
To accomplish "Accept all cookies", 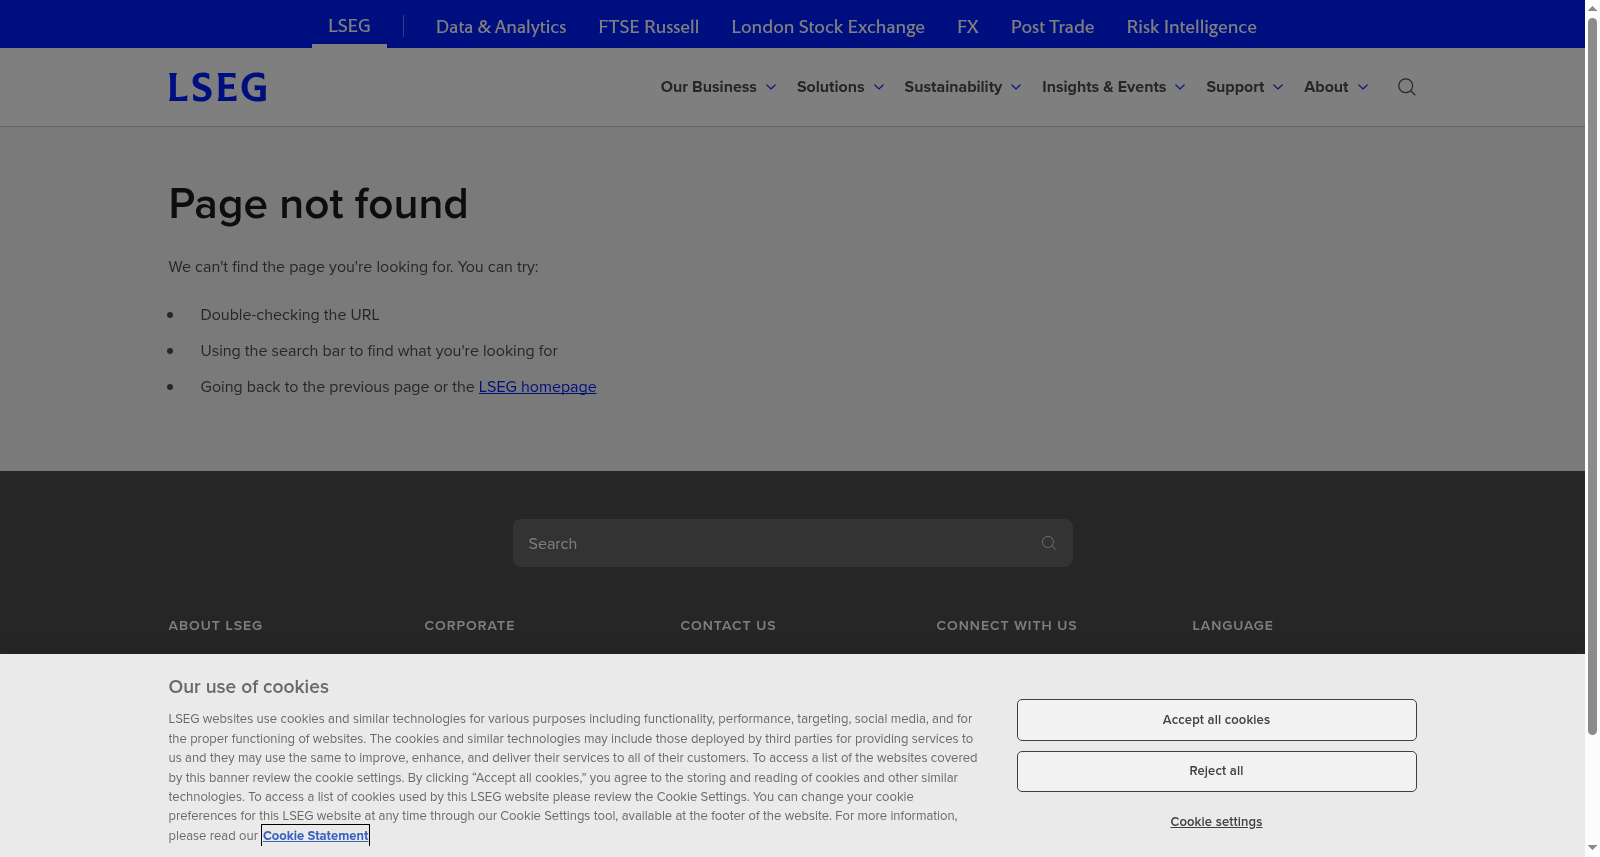I will pyautogui.click(x=1216, y=720).
